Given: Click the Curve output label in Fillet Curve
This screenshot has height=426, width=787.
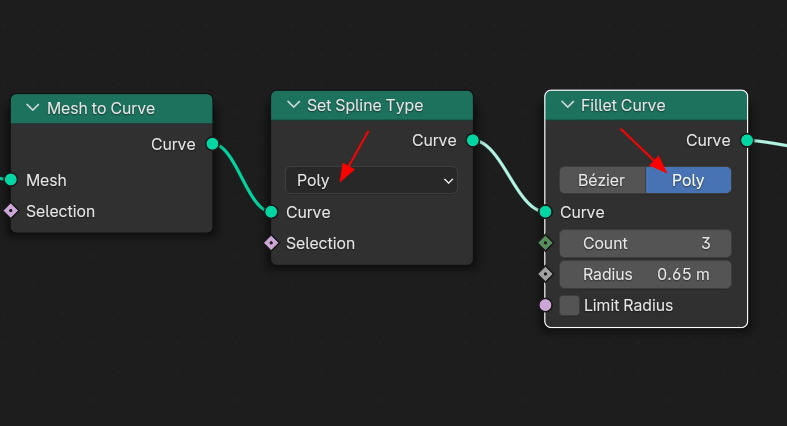Looking at the screenshot, I should pos(708,140).
